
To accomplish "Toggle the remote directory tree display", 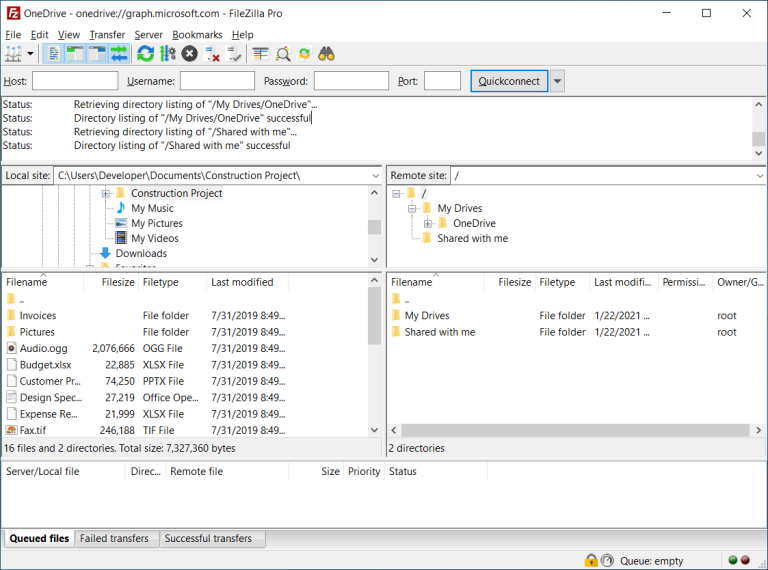I will 96,54.
